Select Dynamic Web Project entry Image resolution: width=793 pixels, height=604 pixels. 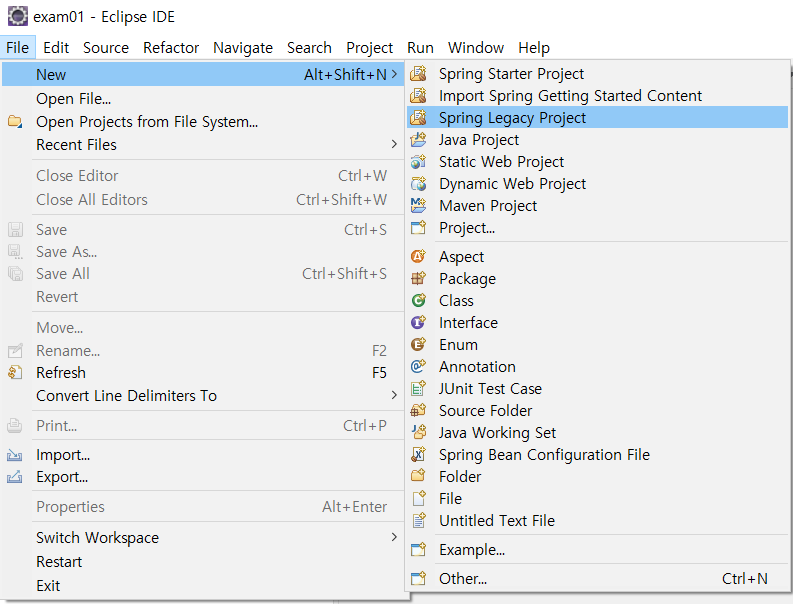coord(597,184)
